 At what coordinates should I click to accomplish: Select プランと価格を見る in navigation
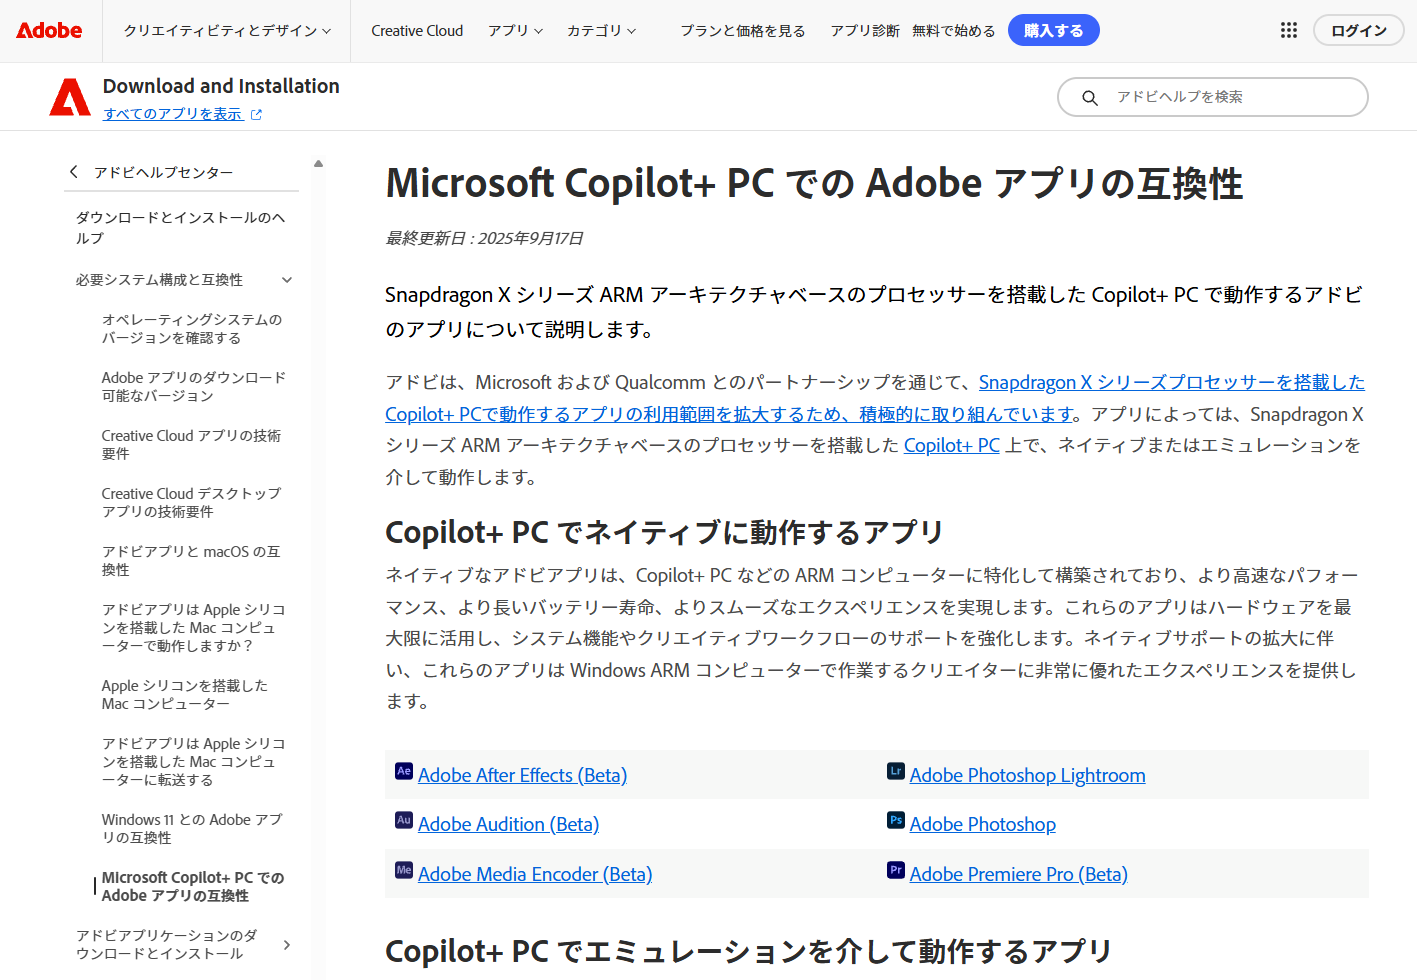point(743,31)
